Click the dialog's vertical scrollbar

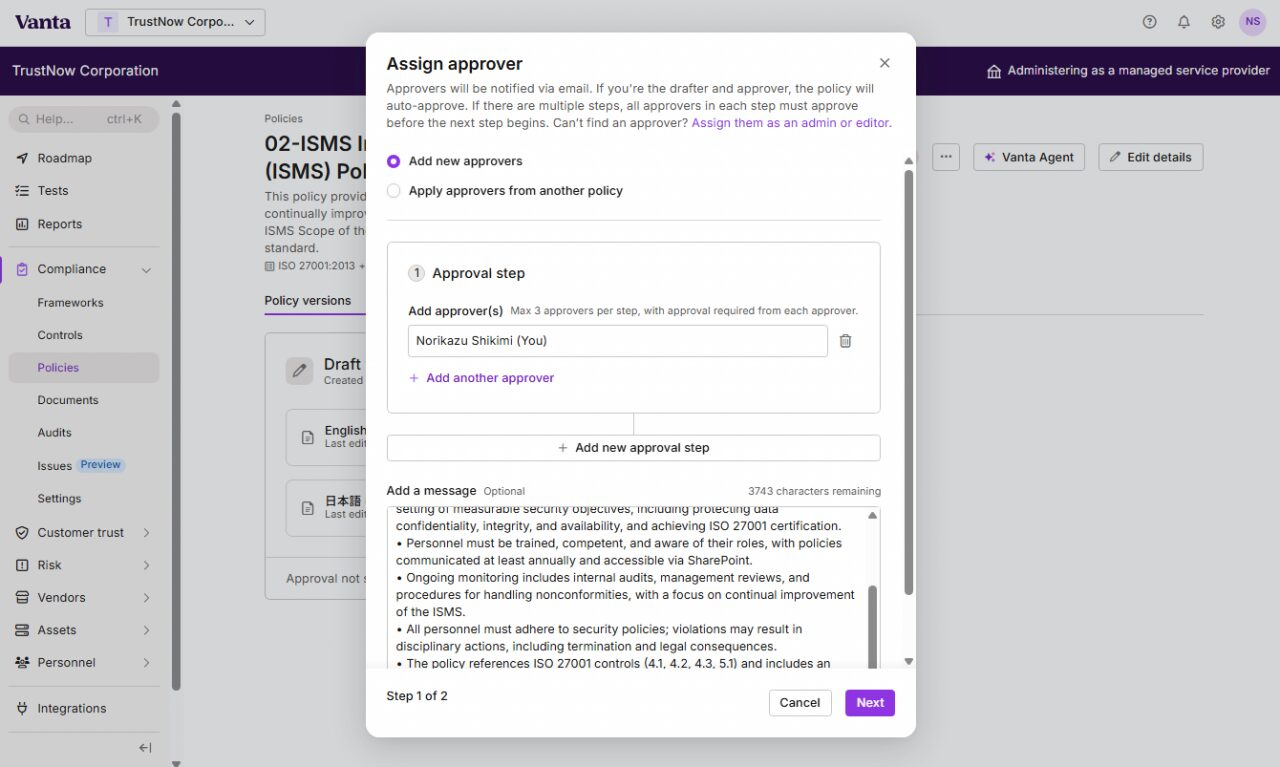point(909,382)
